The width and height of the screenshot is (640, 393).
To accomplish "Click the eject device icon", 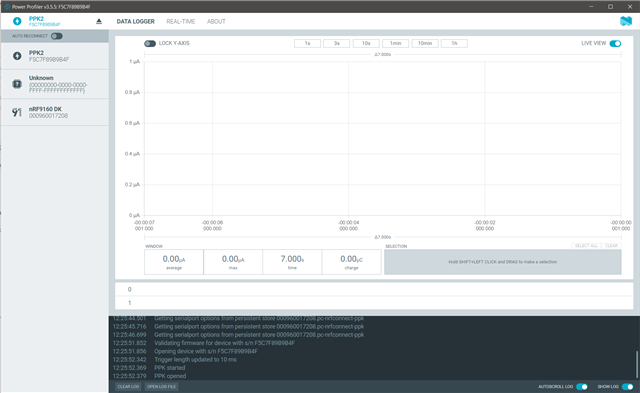I will 99,21.
